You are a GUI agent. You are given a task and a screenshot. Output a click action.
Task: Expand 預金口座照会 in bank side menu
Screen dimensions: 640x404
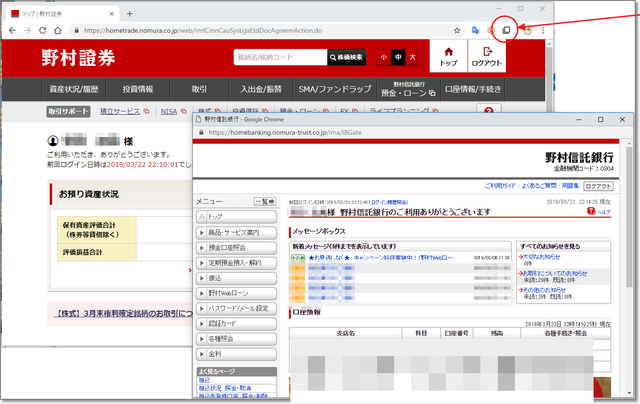click(x=236, y=247)
